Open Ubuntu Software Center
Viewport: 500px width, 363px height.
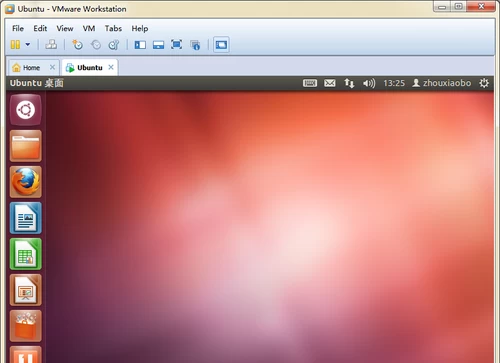(26, 326)
